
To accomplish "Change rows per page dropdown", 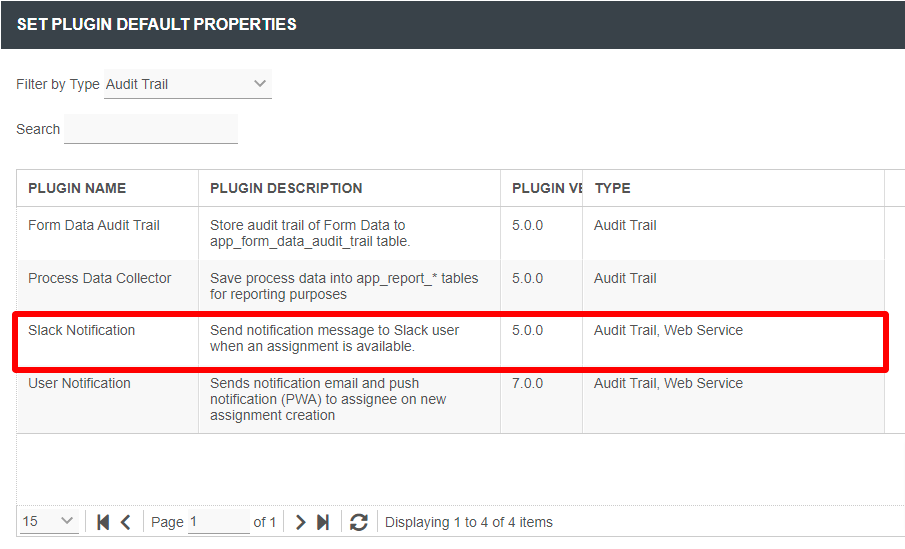I will point(49,521).
